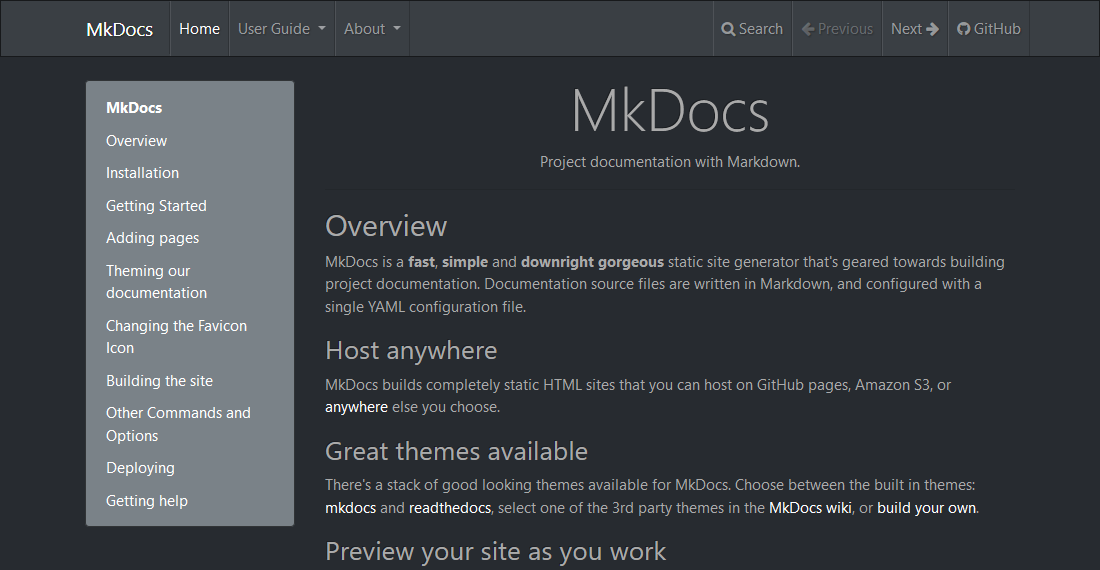Select bold MkDocs entry in sidebar

pos(134,108)
